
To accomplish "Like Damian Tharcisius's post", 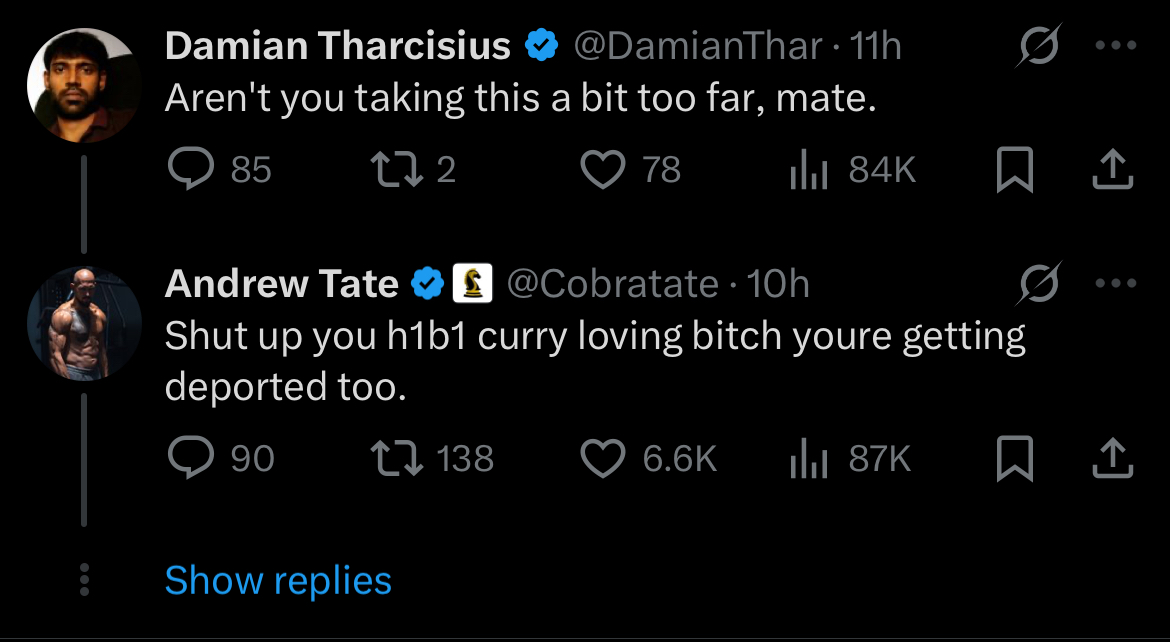I will (602, 170).
